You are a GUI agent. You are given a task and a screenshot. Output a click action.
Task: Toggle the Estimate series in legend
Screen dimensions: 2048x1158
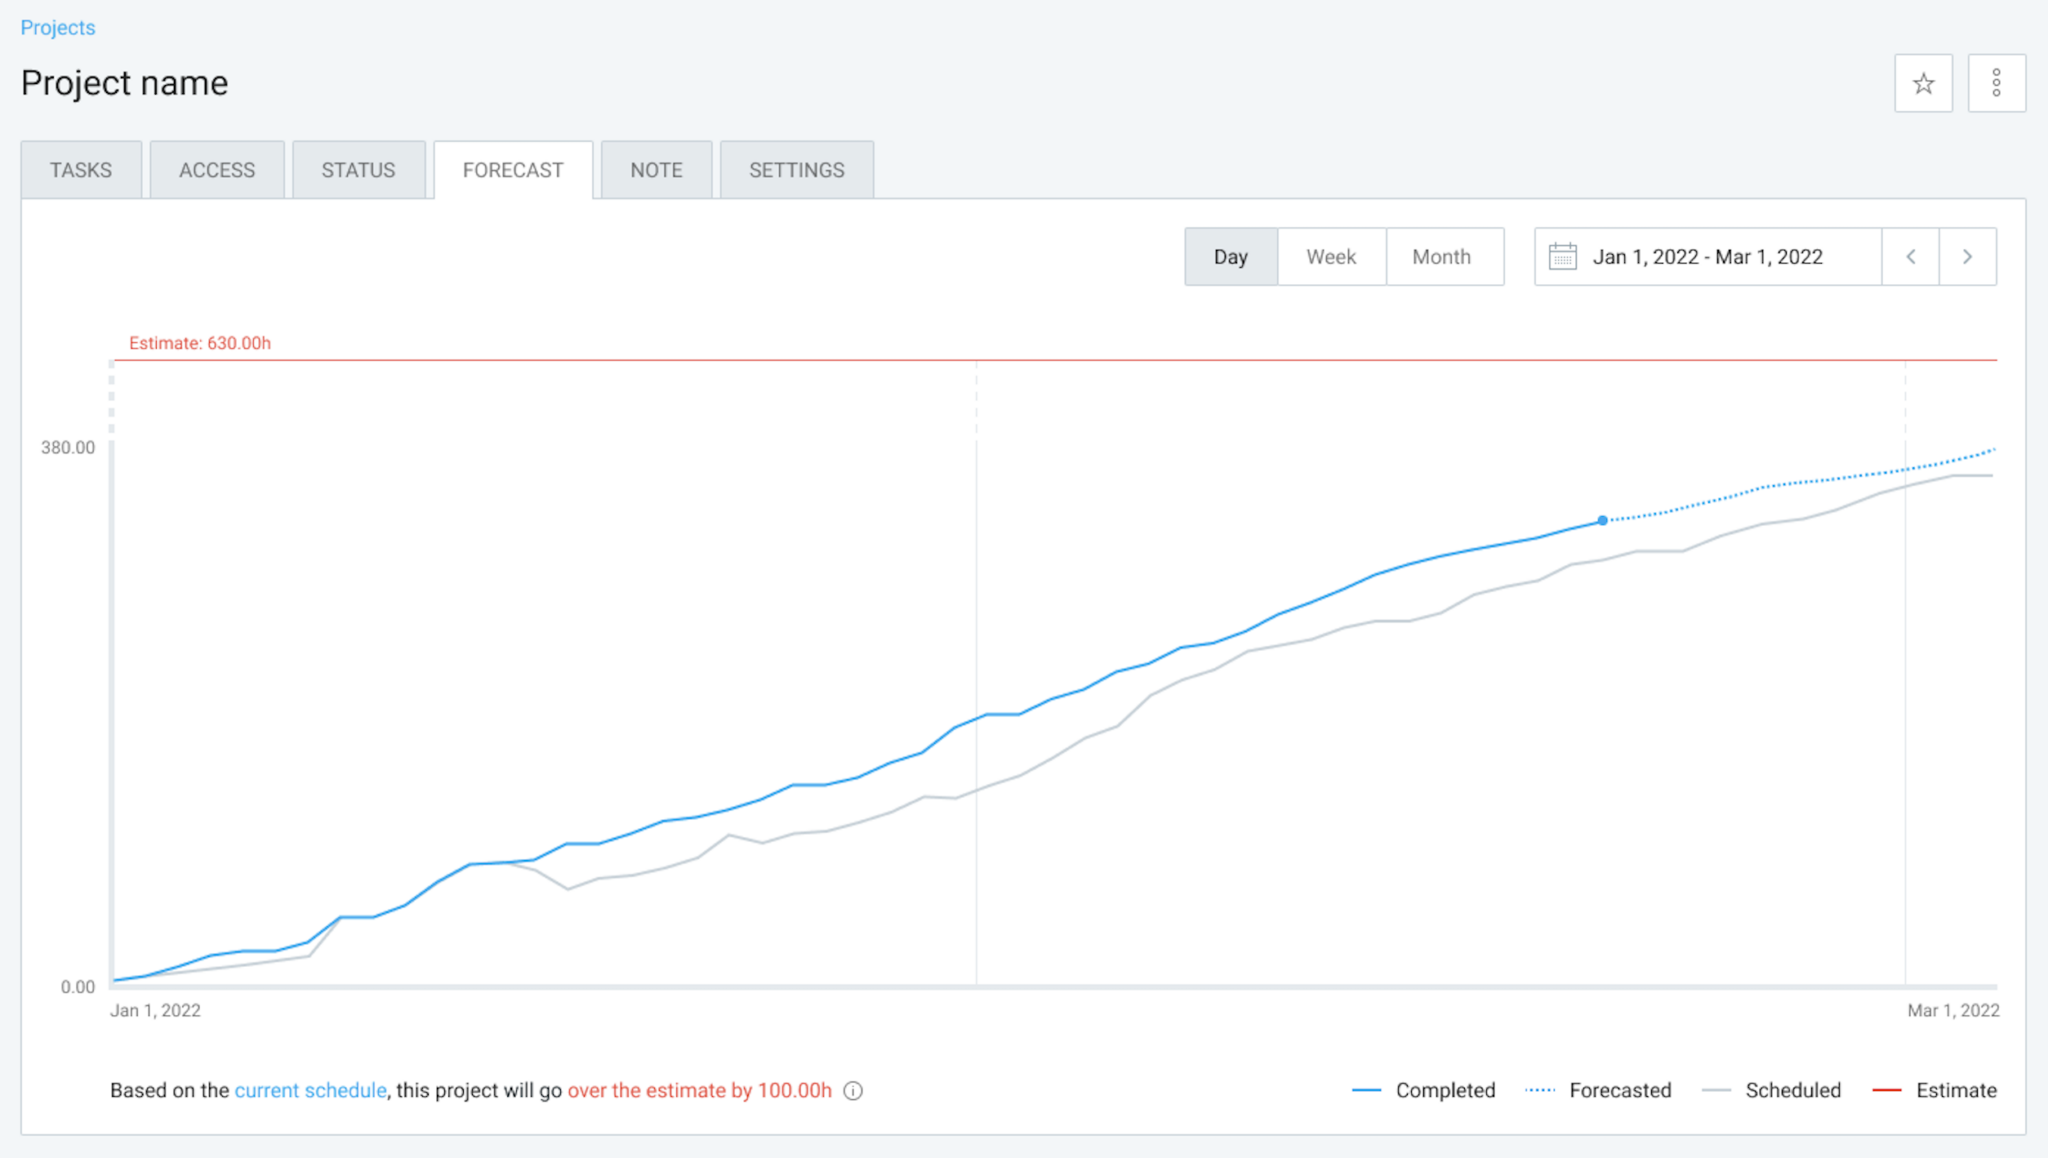click(1955, 1091)
